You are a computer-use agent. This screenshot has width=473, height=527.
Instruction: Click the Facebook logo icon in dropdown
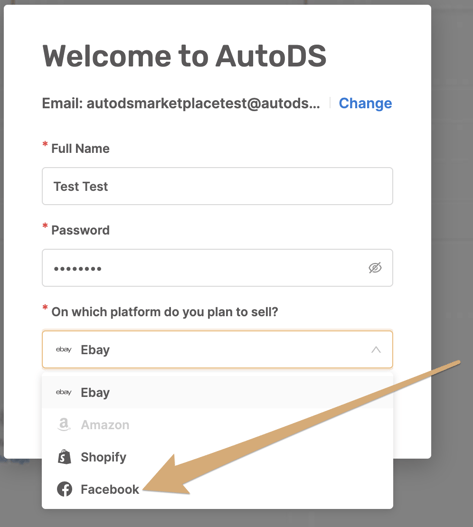click(x=64, y=489)
